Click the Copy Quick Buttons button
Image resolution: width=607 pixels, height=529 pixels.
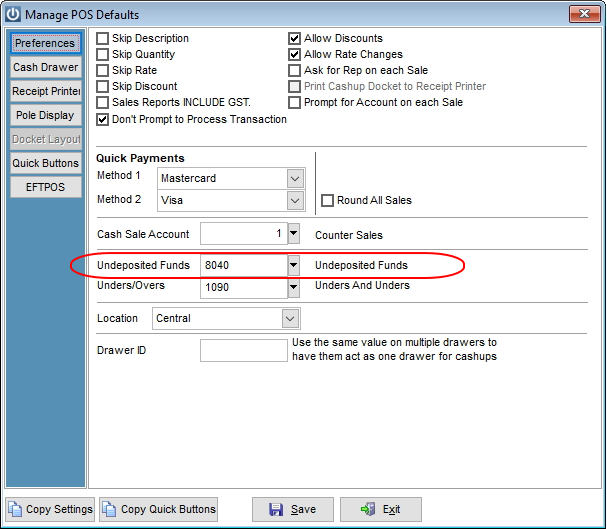(x=158, y=509)
